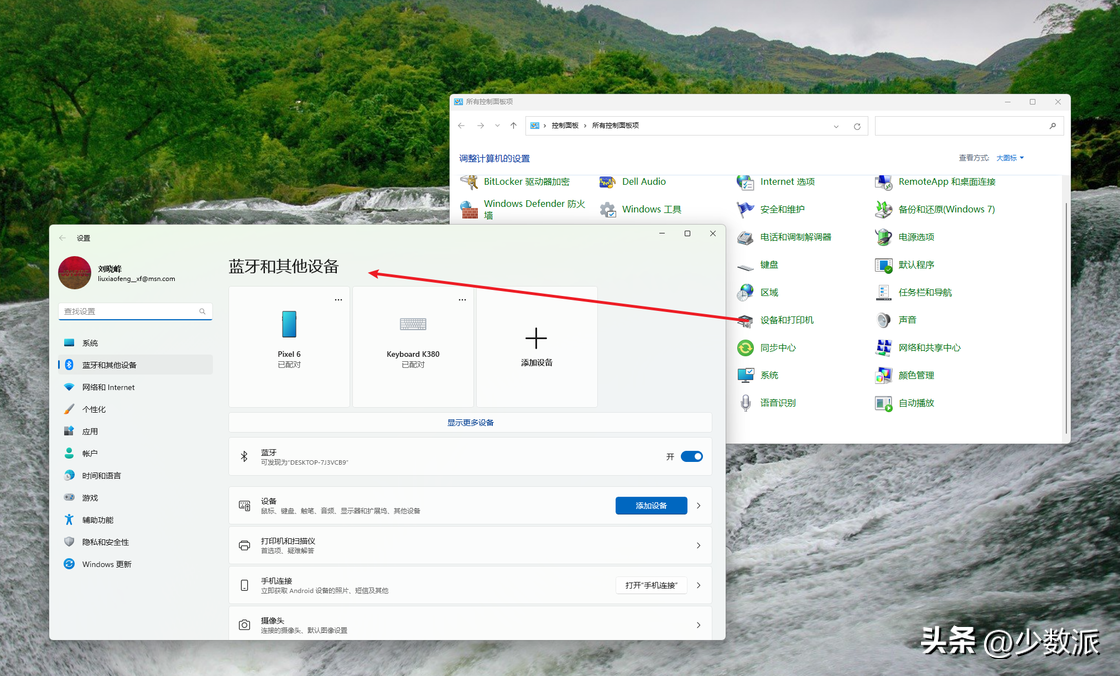Screen dimensions: 1120x676
Task: Click 显示更多设备 button
Action: 470,423
